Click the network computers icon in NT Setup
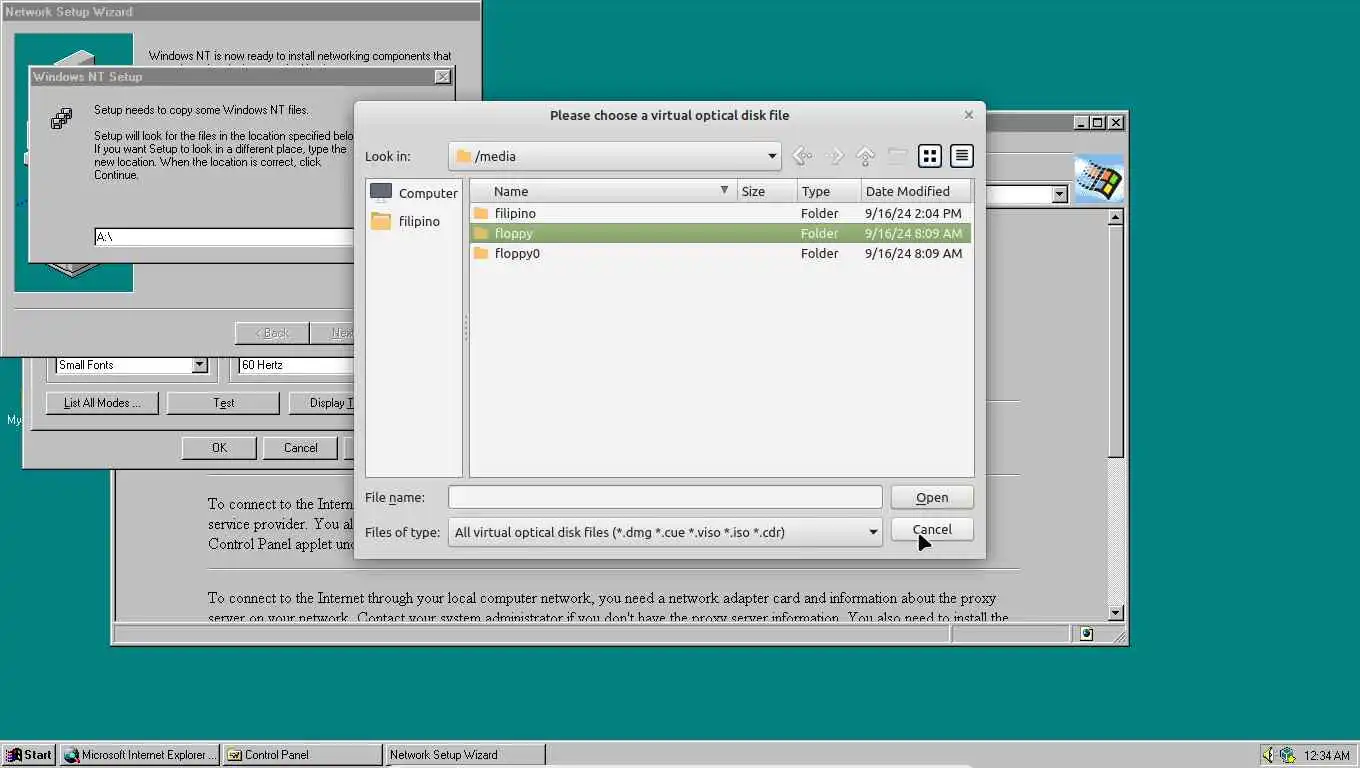This screenshot has width=1360, height=768. click(x=61, y=119)
